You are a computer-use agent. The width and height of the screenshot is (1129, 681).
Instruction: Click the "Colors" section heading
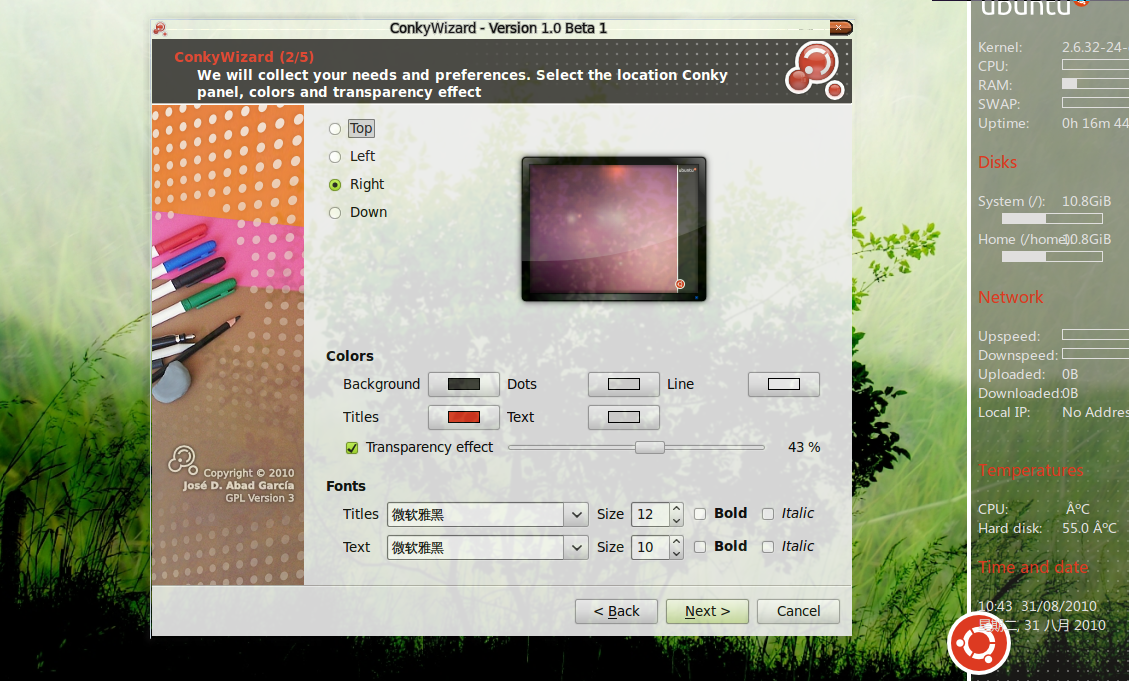[x=350, y=356]
